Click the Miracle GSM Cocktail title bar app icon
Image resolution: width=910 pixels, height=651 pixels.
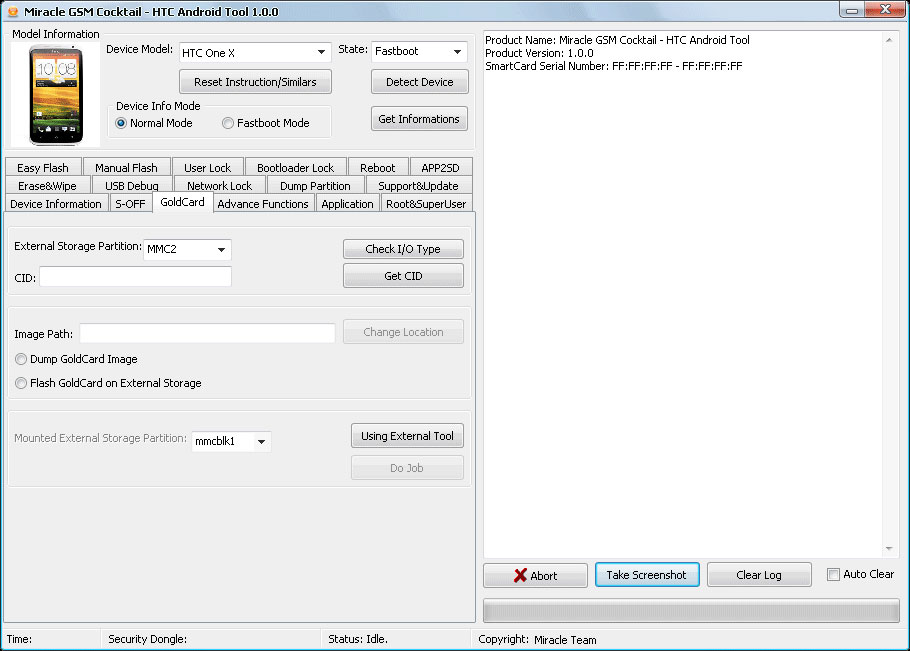[12, 11]
